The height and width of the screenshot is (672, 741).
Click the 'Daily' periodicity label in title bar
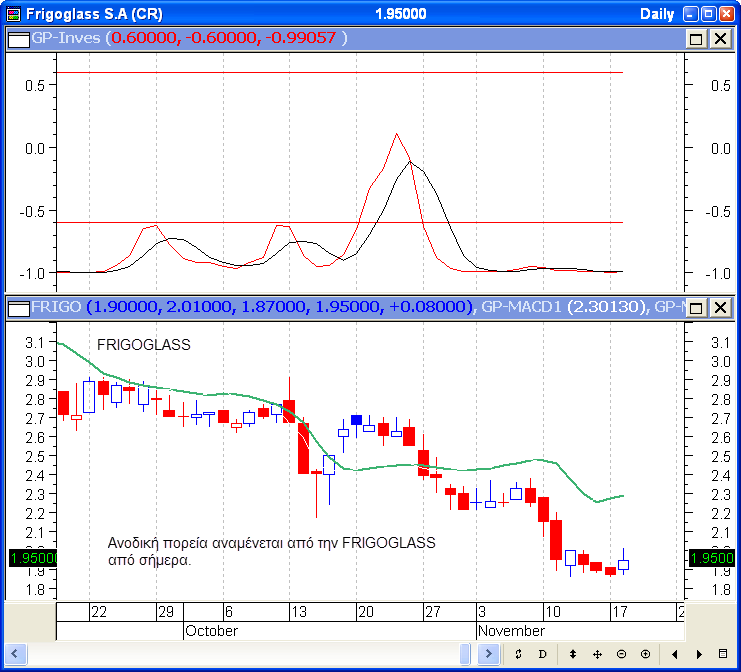(x=657, y=14)
